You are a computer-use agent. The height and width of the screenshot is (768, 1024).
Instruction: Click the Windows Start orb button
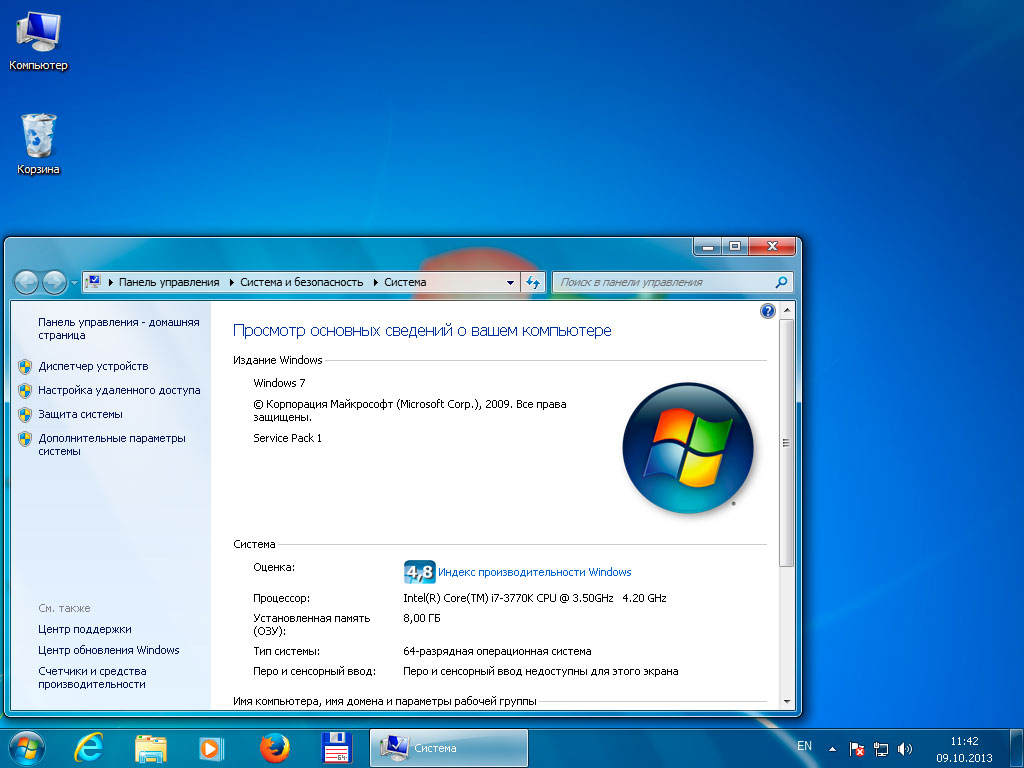click(x=26, y=748)
